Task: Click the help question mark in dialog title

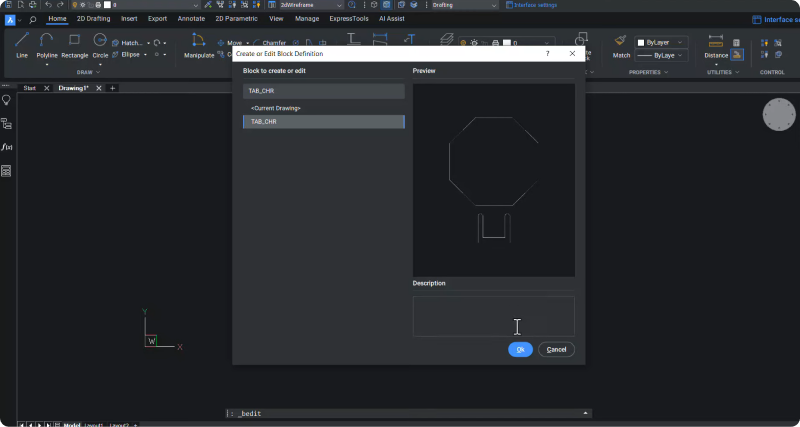Action: [x=547, y=54]
